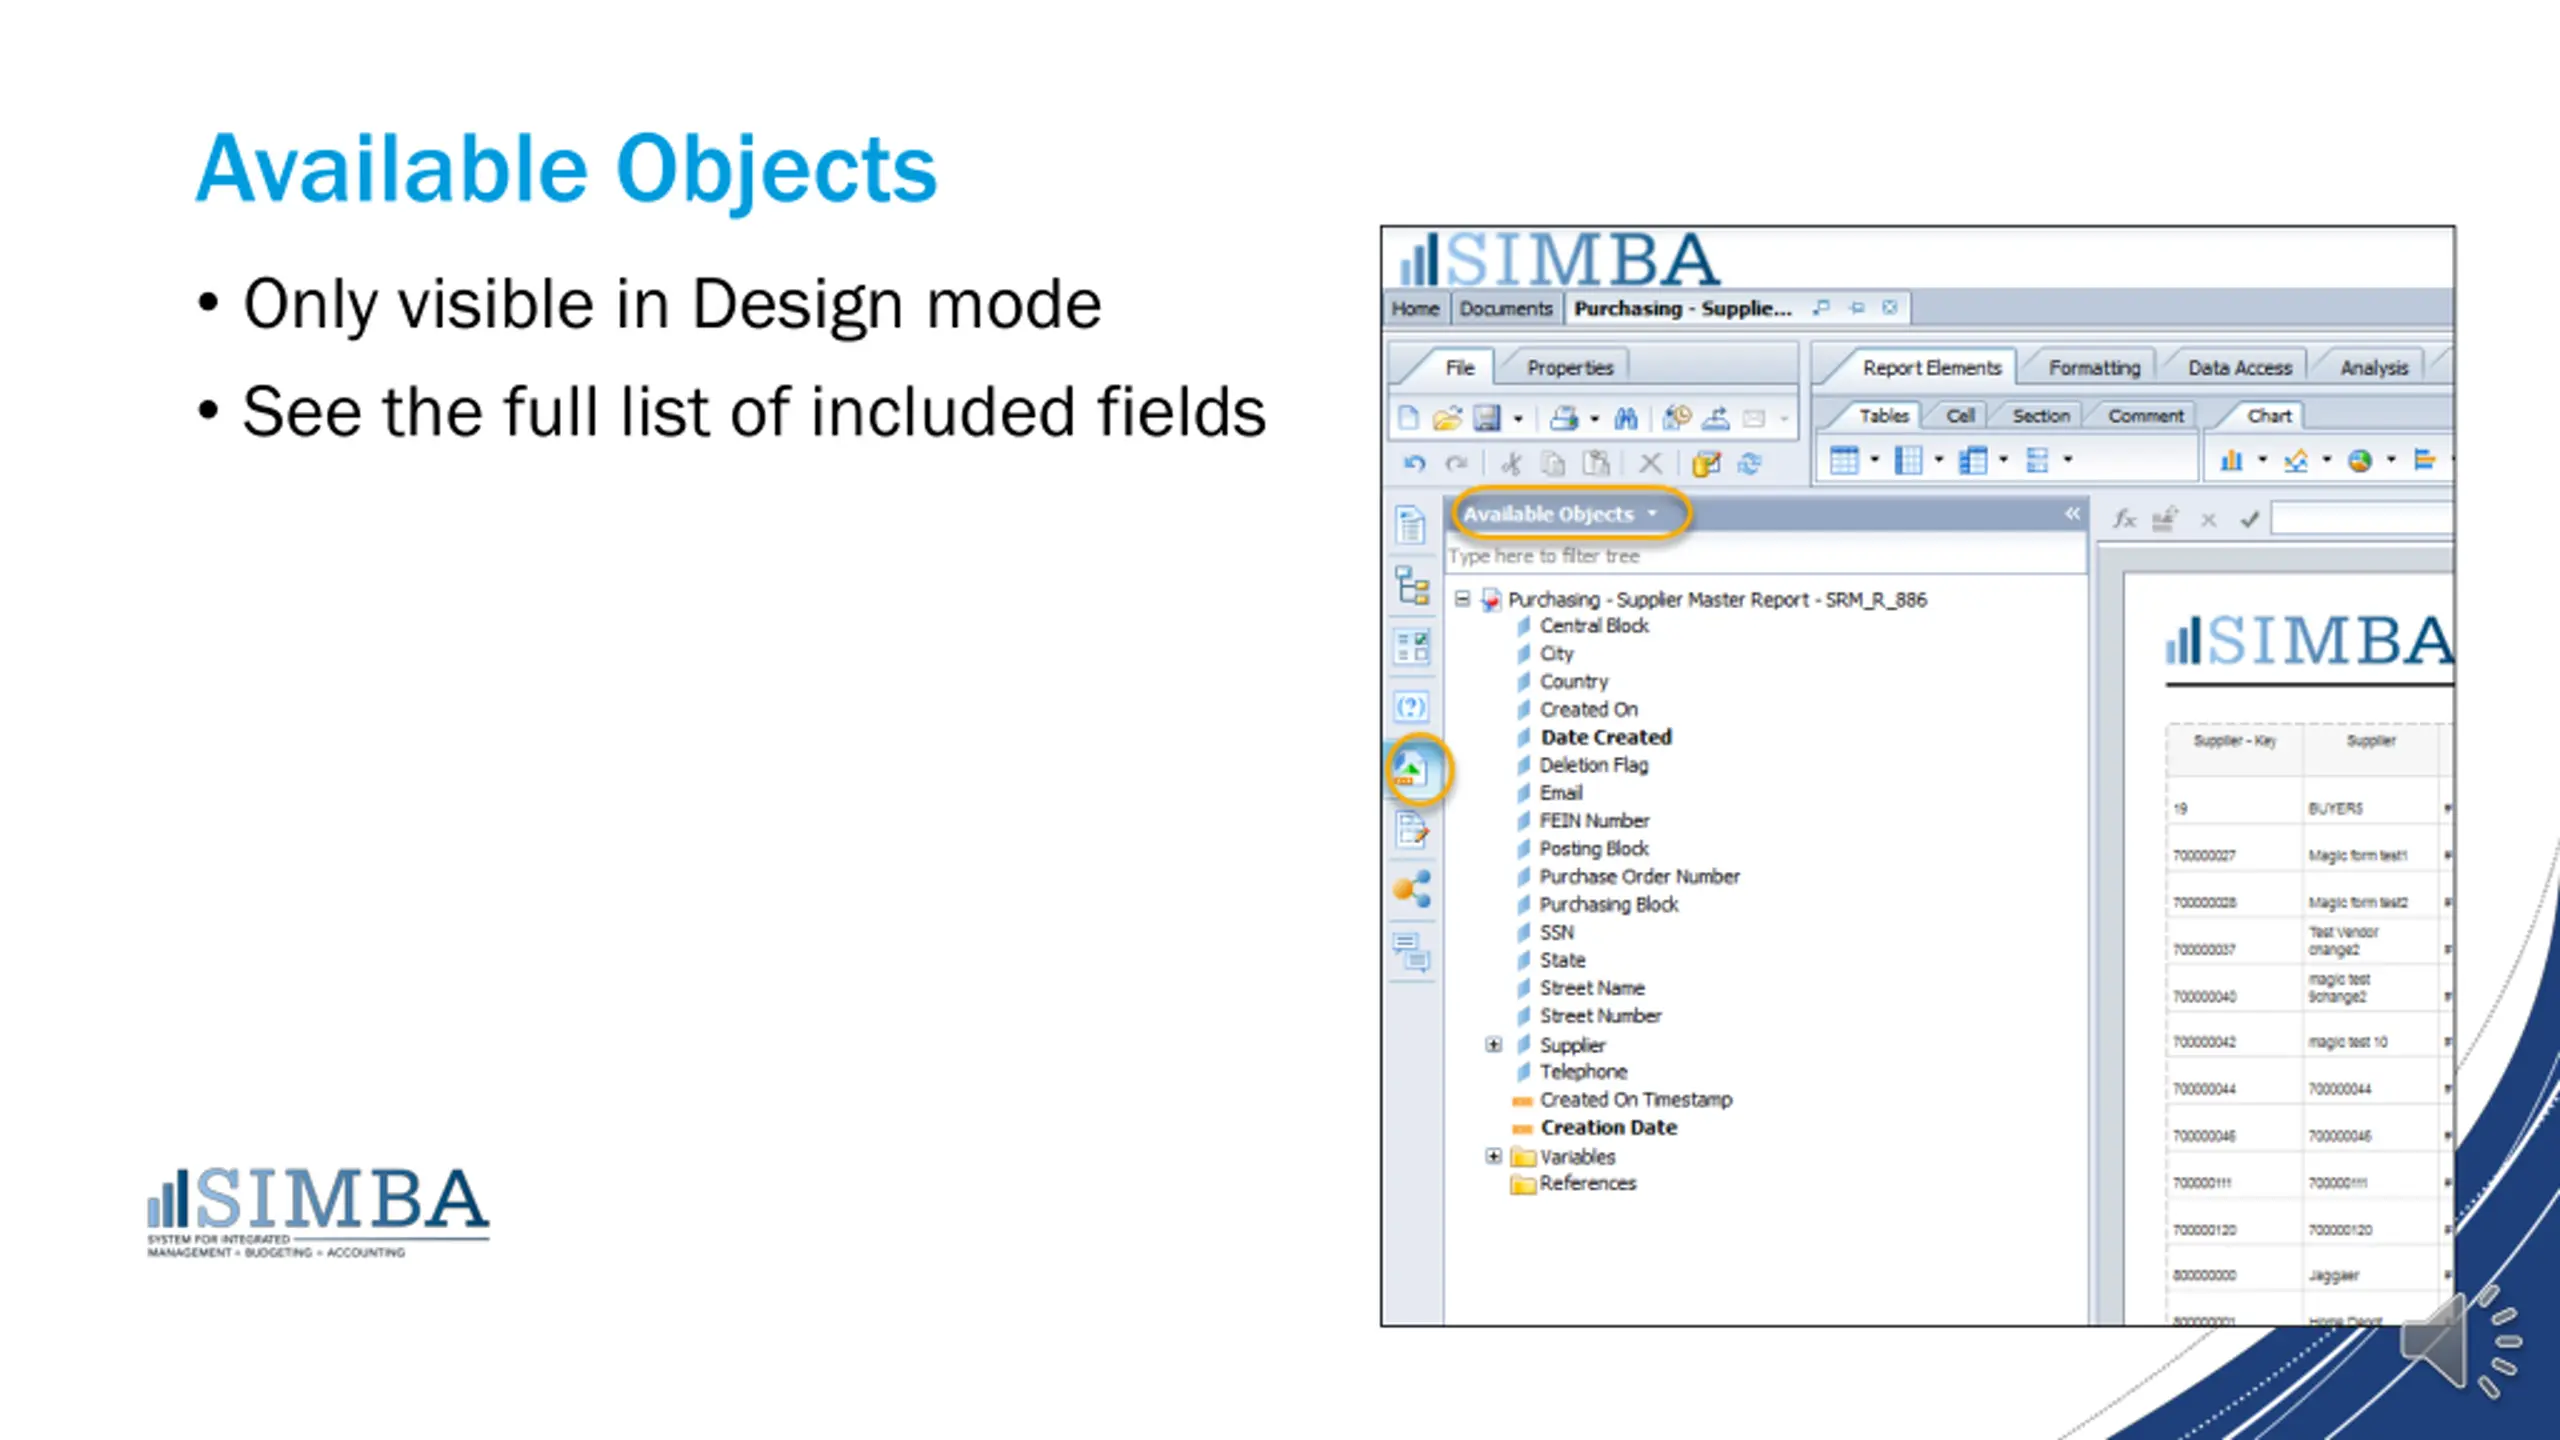Open the Documents tab
2560x1440 pixels.
tap(1505, 308)
